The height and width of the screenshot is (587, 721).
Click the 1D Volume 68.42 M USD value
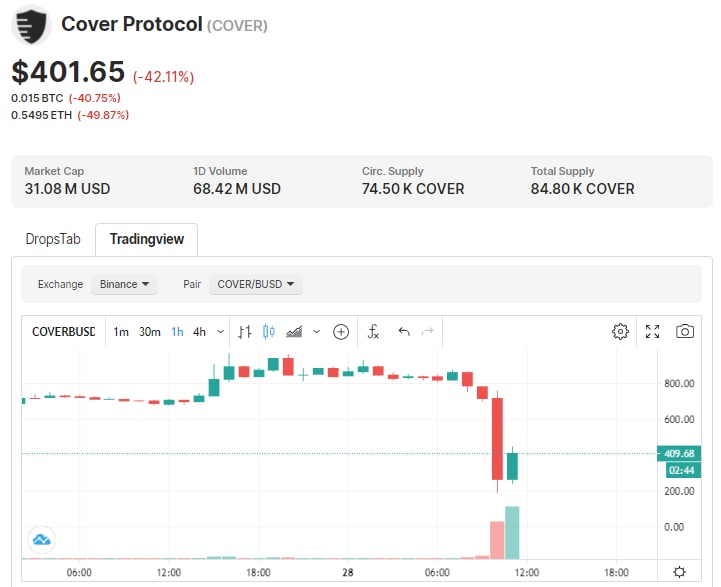[x=237, y=189]
